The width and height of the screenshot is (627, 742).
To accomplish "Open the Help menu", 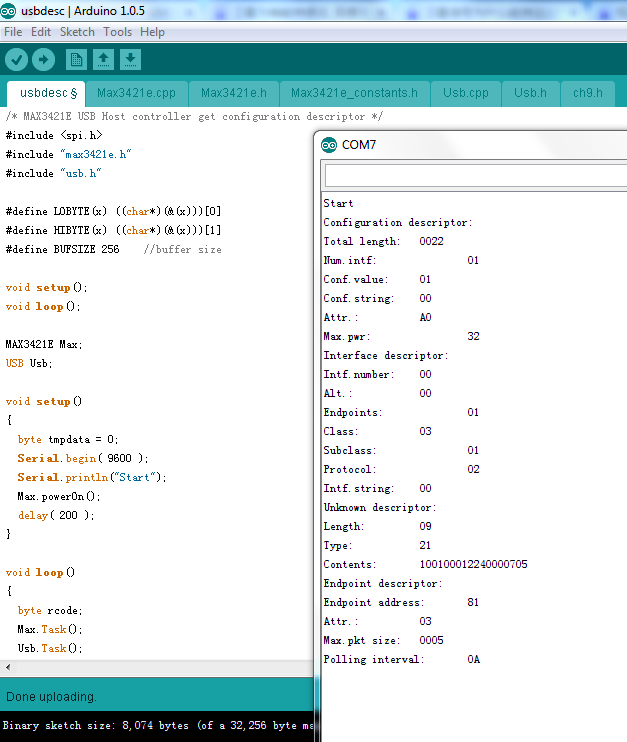I will click(x=152, y=32).
